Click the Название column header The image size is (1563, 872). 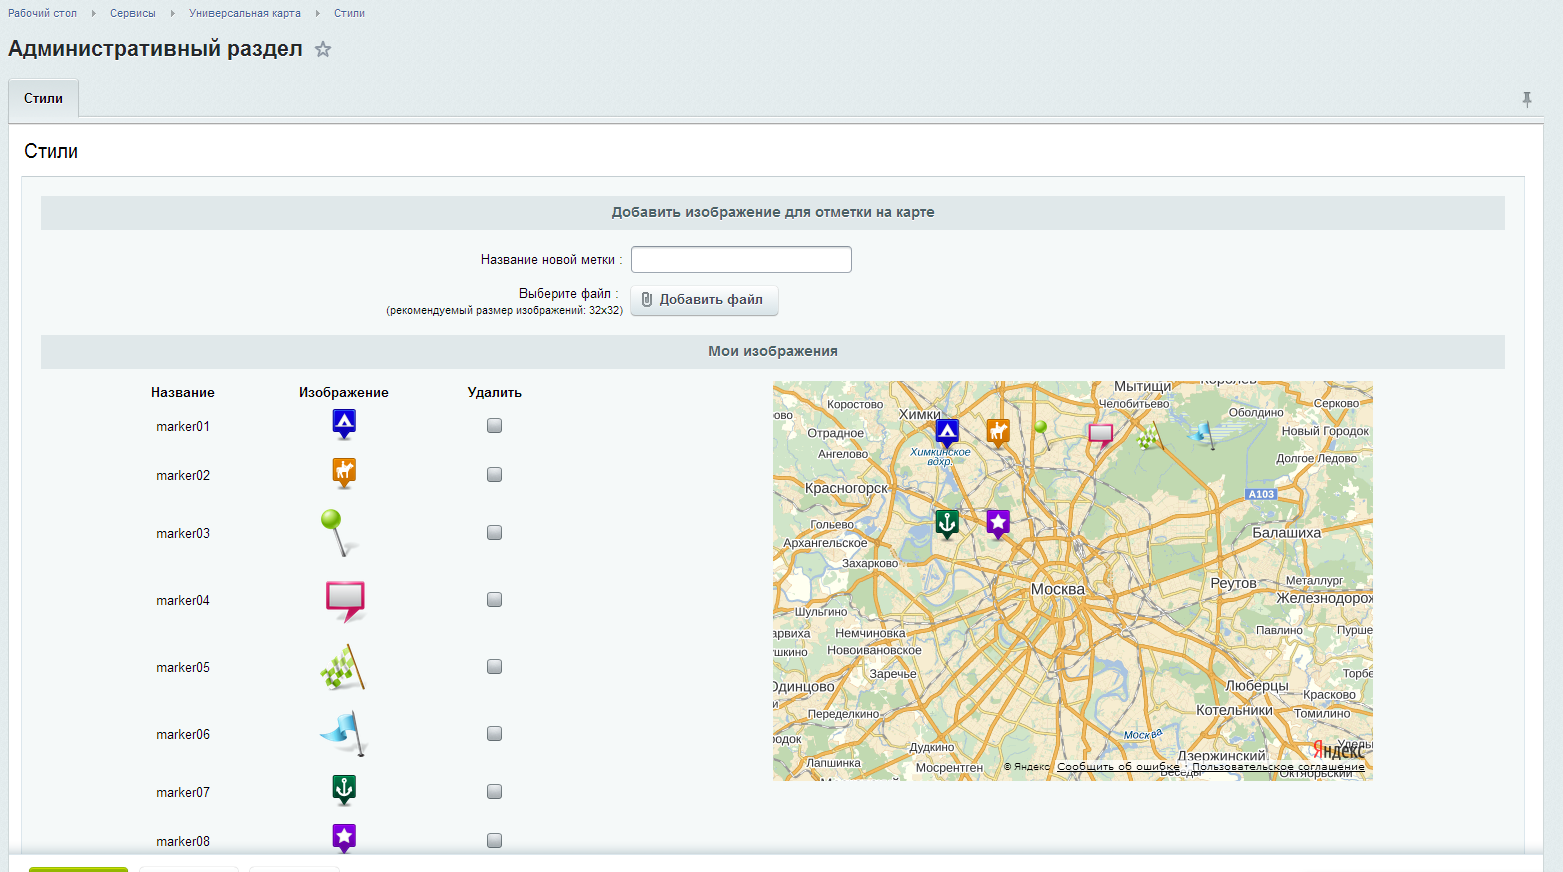(183, 392)
